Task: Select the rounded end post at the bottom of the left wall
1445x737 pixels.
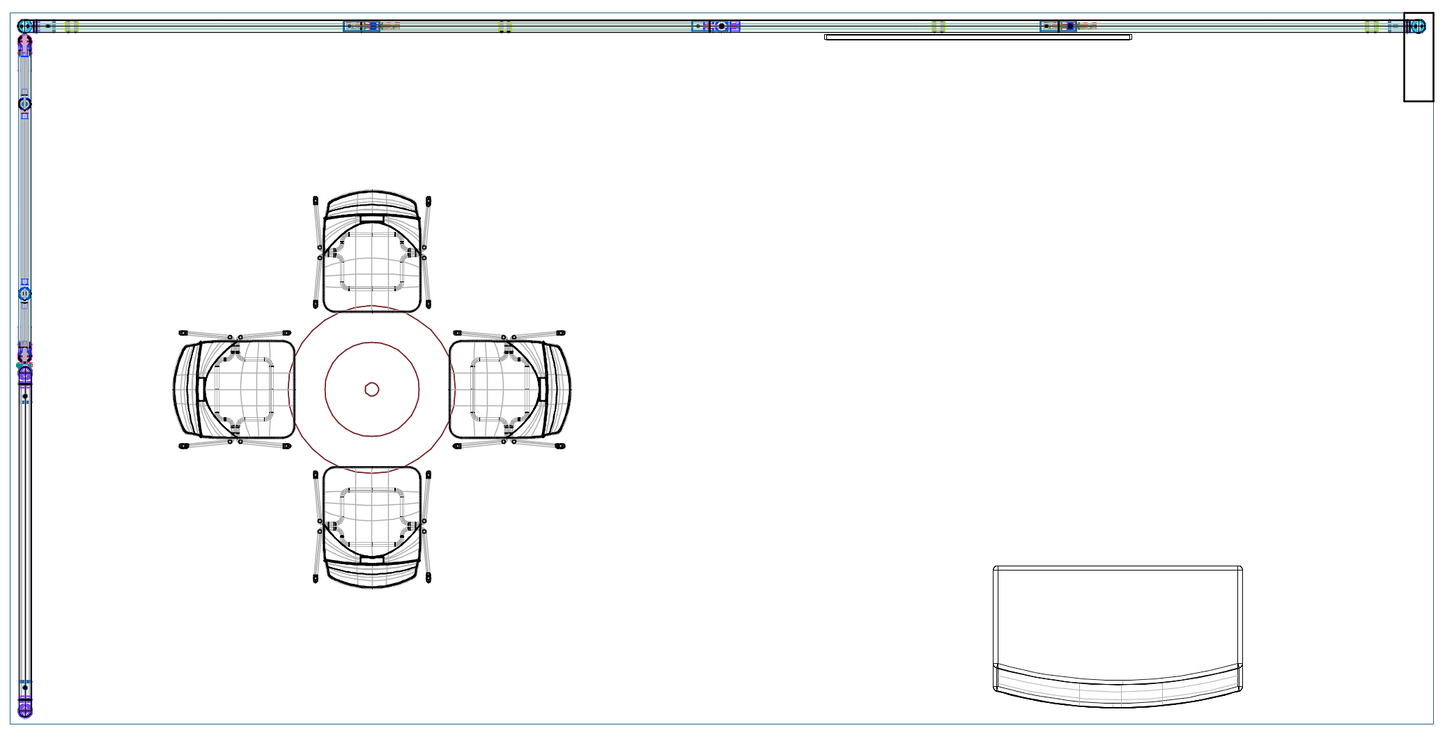Action: (x=25, y=709)
